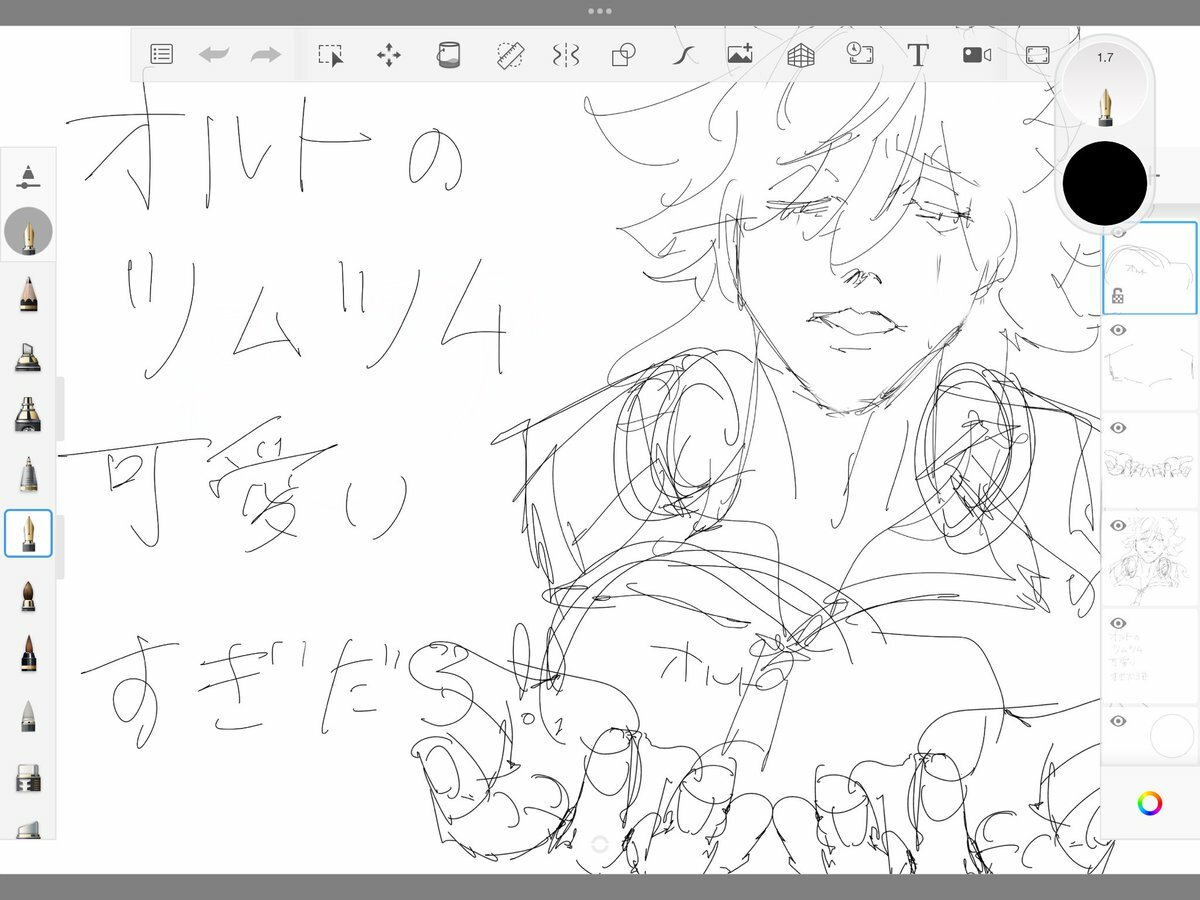The width and height of the screenshot is (1200, 900).
Task: Select the pencil brush in brush palette
Action: click(28, 294)
